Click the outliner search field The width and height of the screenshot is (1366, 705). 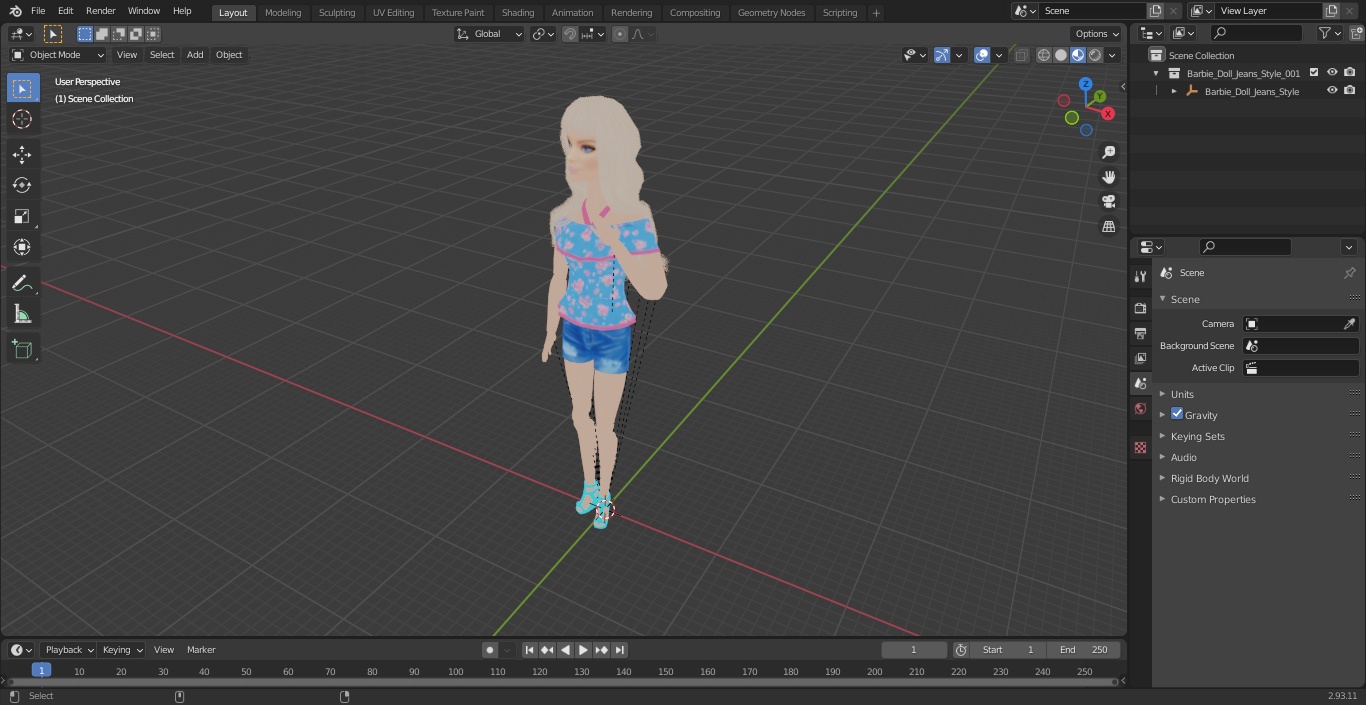click(x=1256, y=33)
